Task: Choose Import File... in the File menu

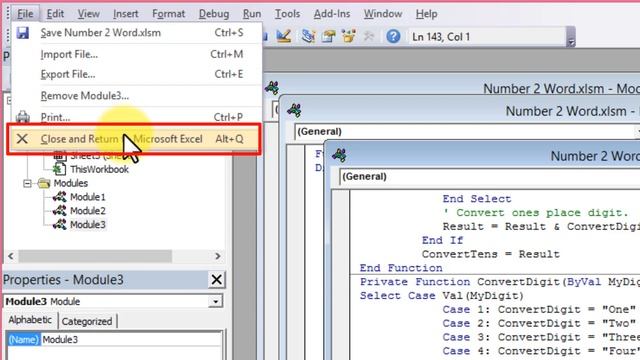Action: (136, 54)
